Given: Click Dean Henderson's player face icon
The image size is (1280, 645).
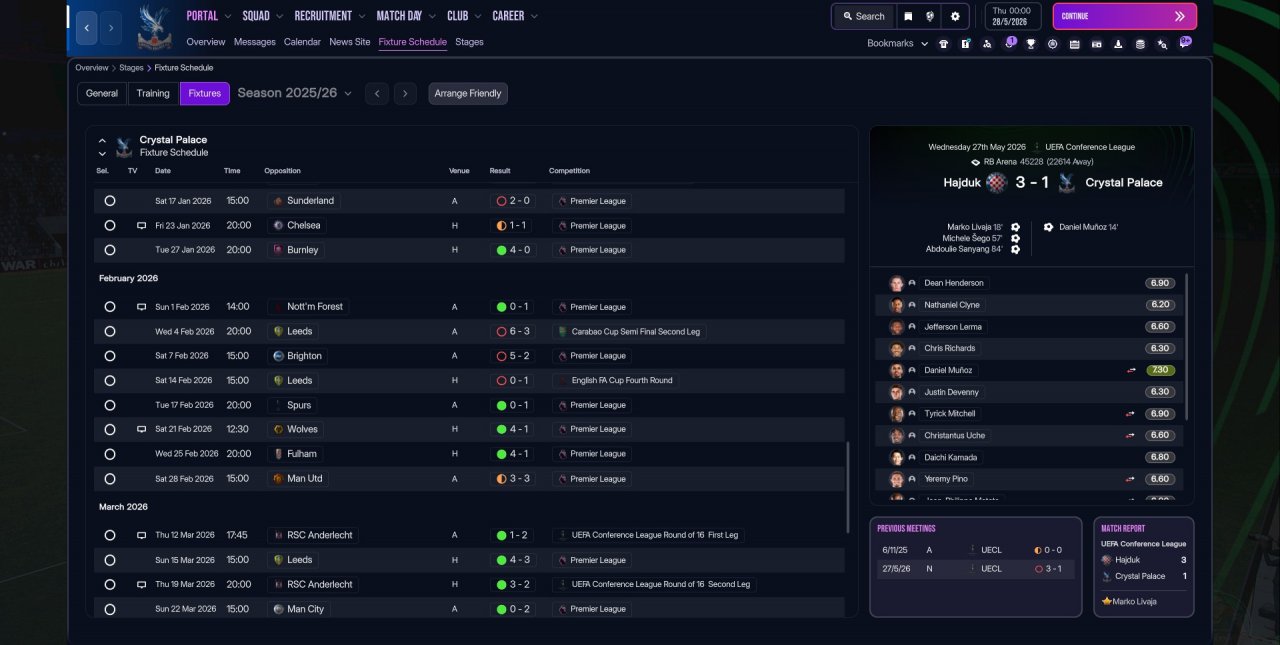Looking at the screenshot, I should [x=897, y=283].
